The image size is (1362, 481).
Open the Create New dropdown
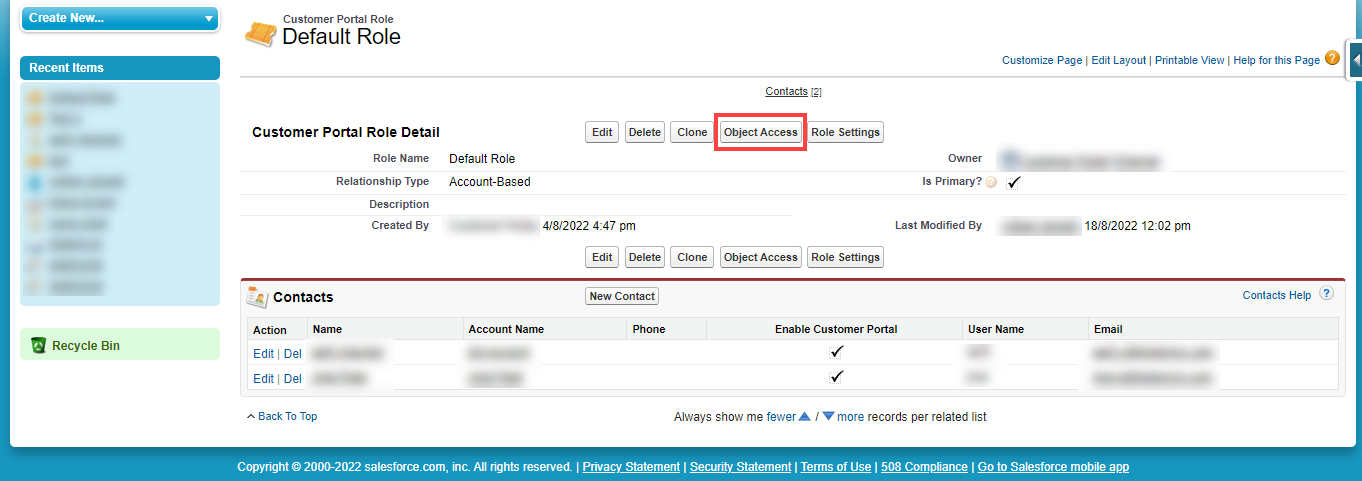coord(119,18)
